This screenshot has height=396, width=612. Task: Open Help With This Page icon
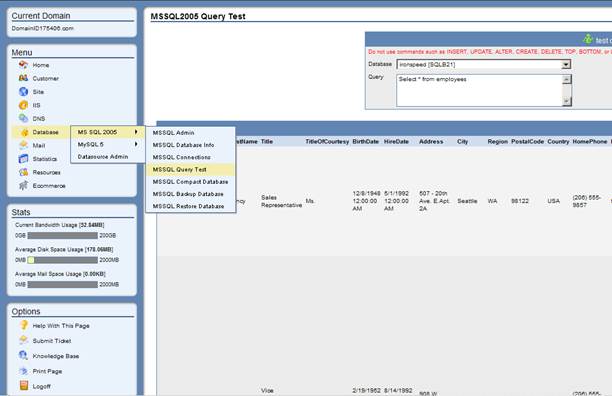(x=23, y=325)
